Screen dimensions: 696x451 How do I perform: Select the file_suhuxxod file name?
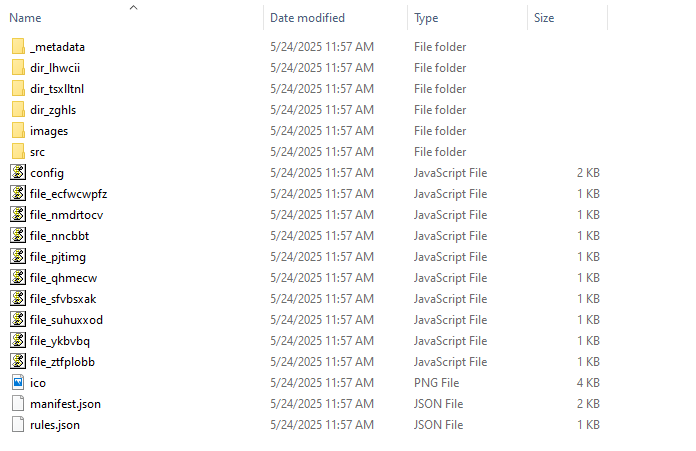click(x=67, y=320)
